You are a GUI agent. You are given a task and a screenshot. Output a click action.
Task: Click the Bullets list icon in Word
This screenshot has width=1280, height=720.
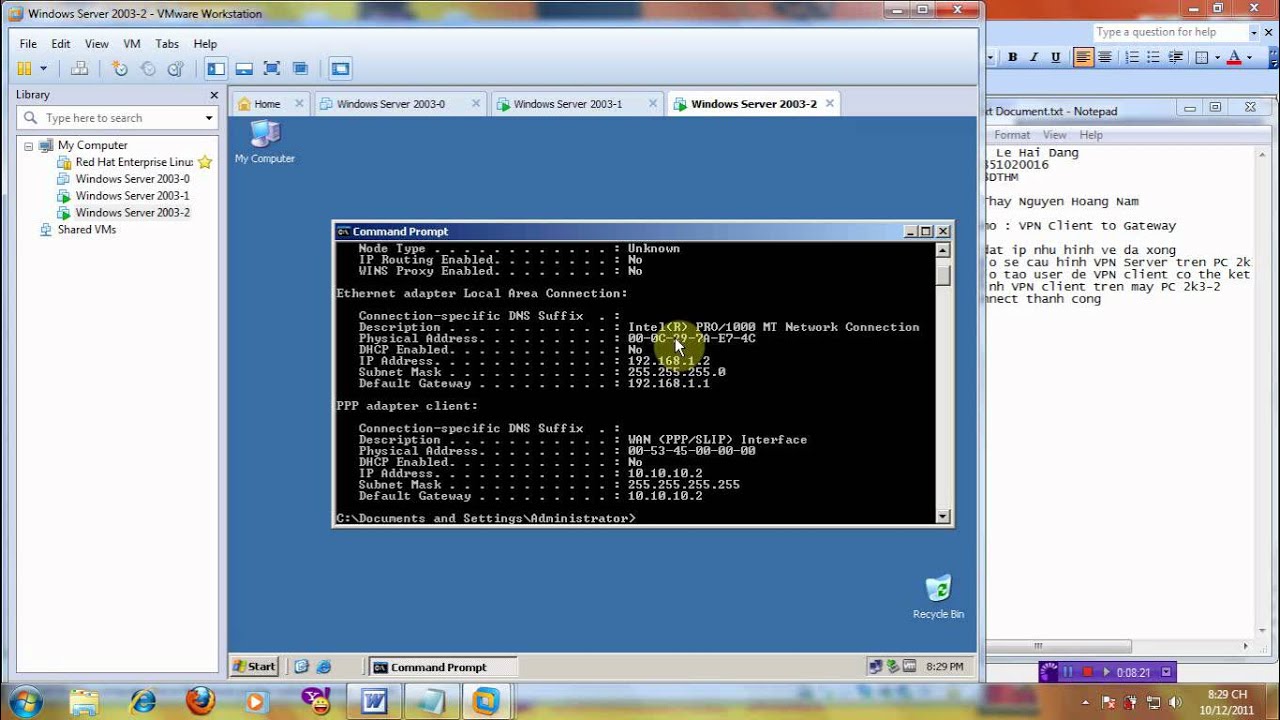1154,58
